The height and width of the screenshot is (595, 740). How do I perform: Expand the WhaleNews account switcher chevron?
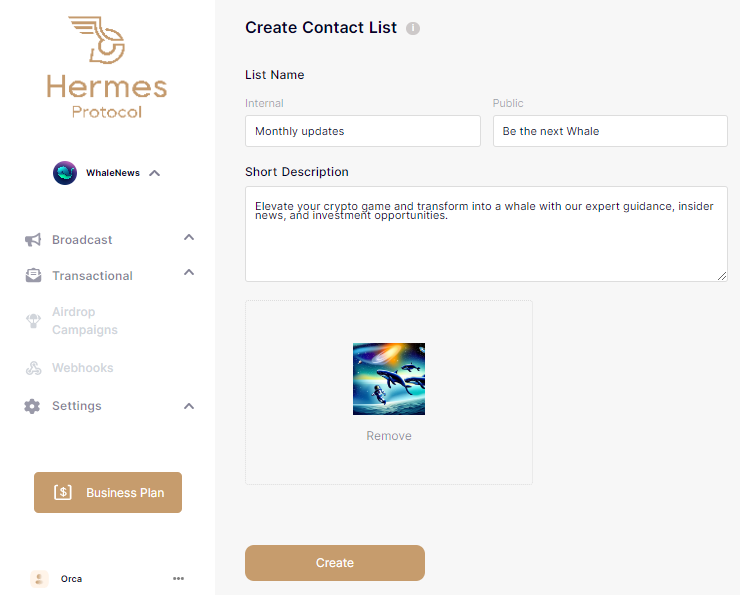pos(155,173)
